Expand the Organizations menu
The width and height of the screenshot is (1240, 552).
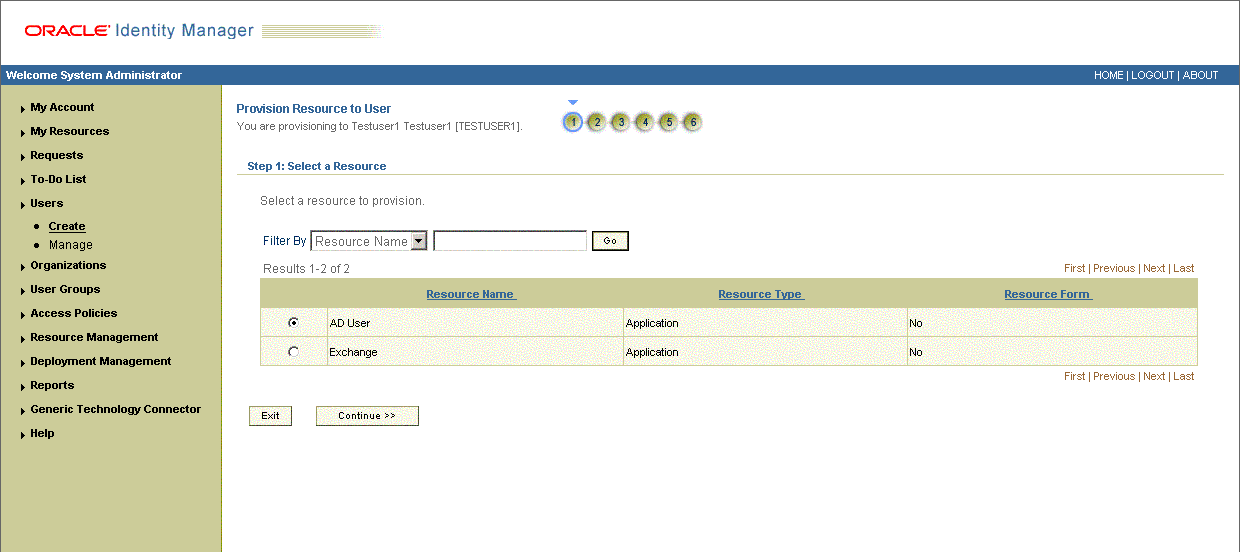click(68, 265)
